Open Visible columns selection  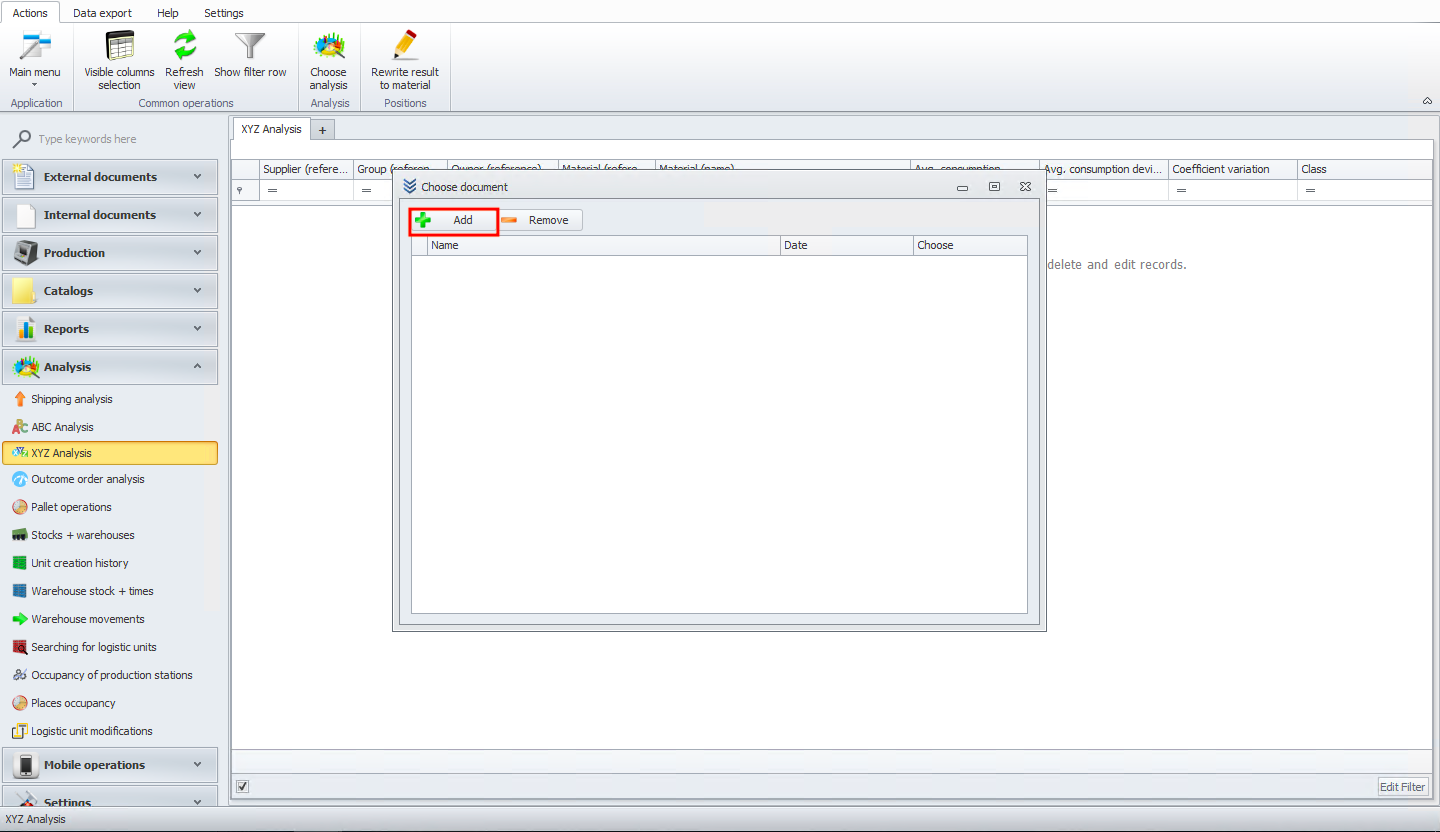click(x=119, y=61)
